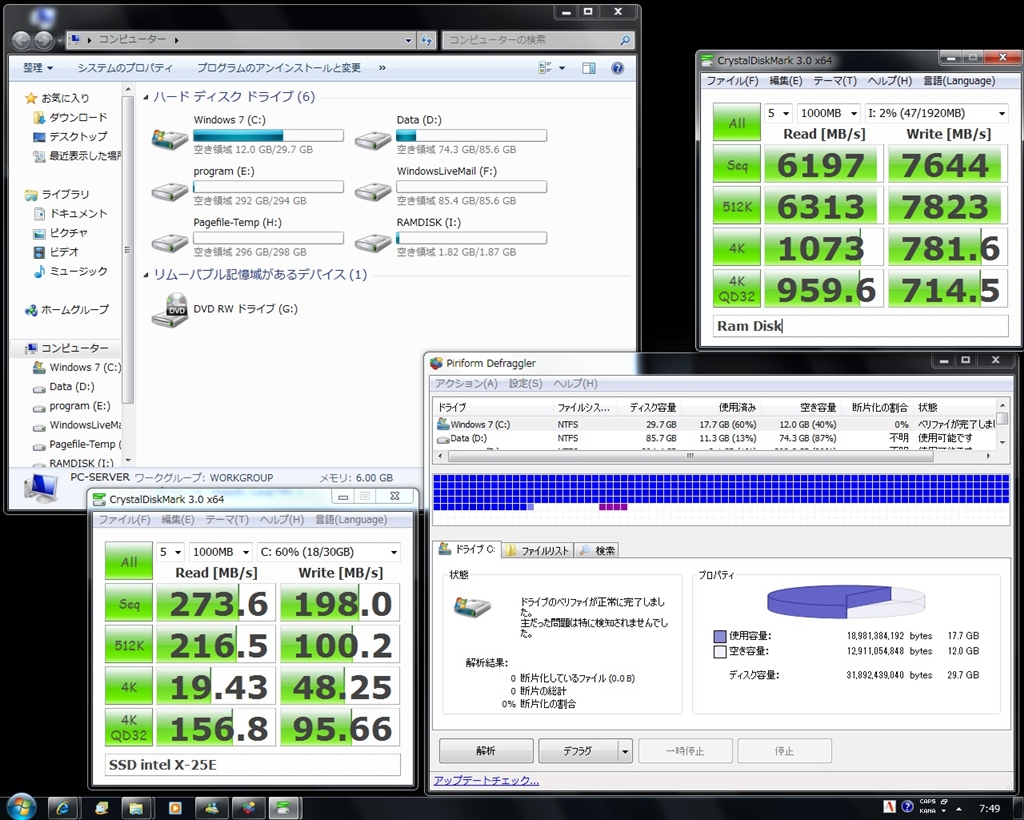Toggle the Explorer preview pane icon

point(587,68)
